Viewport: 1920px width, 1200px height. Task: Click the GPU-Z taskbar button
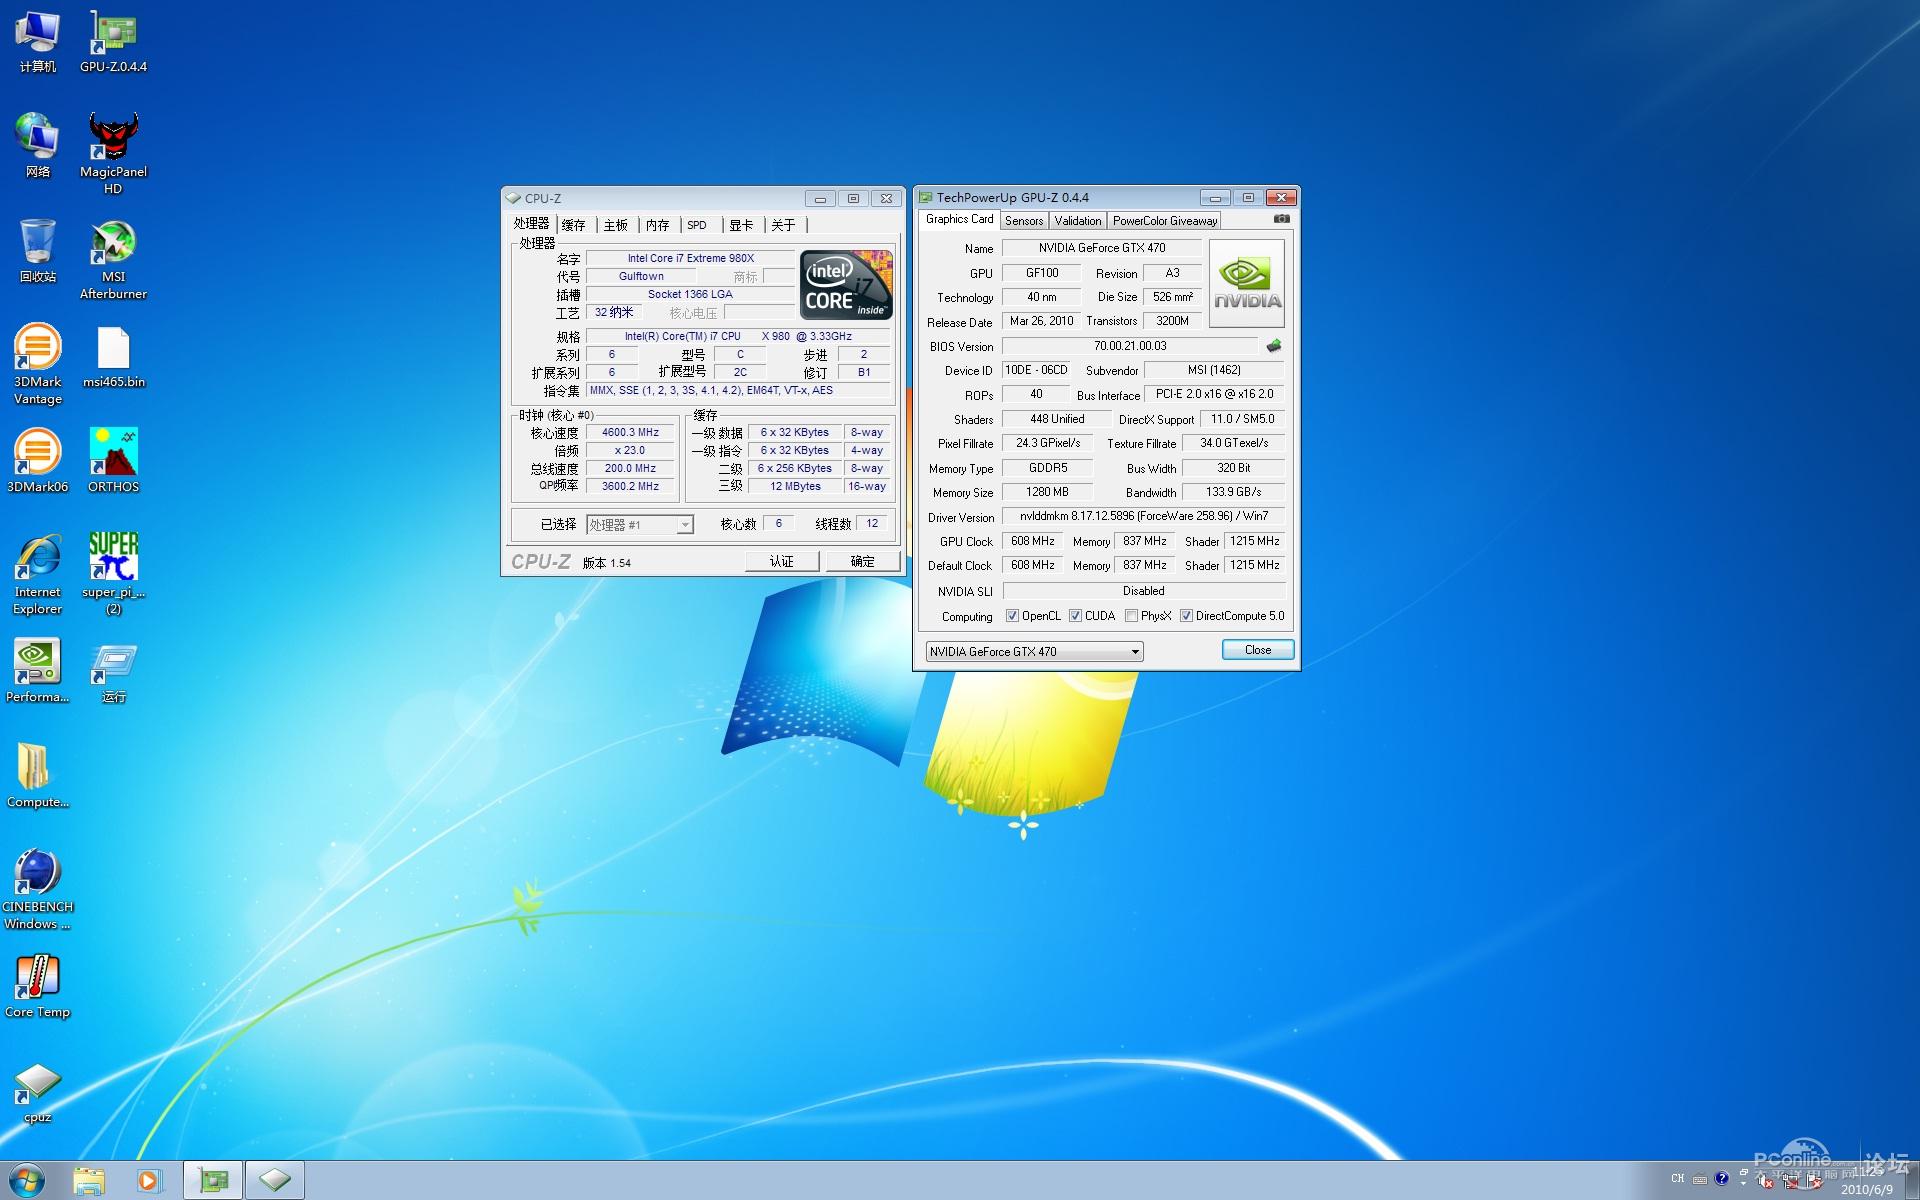213,1181
